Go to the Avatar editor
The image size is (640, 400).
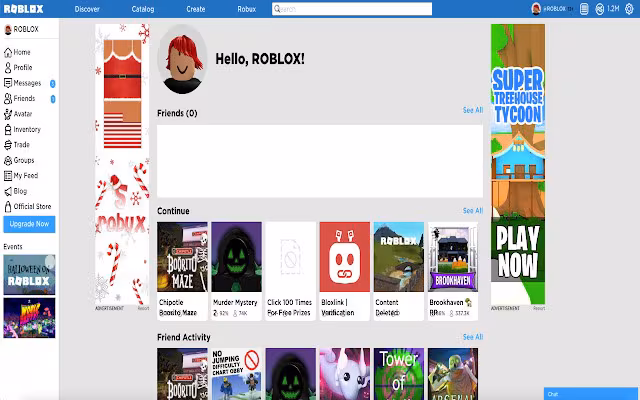click(18, 114)
